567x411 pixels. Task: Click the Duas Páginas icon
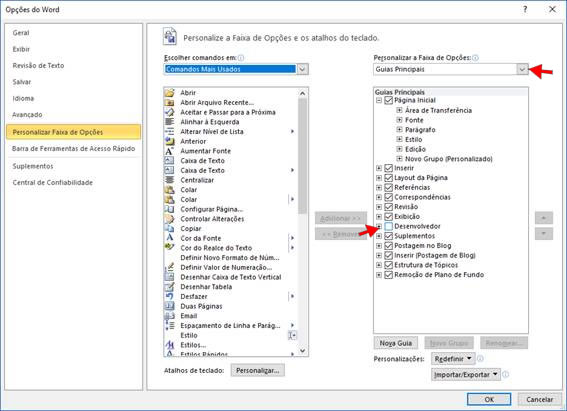[x=169, y=306]
